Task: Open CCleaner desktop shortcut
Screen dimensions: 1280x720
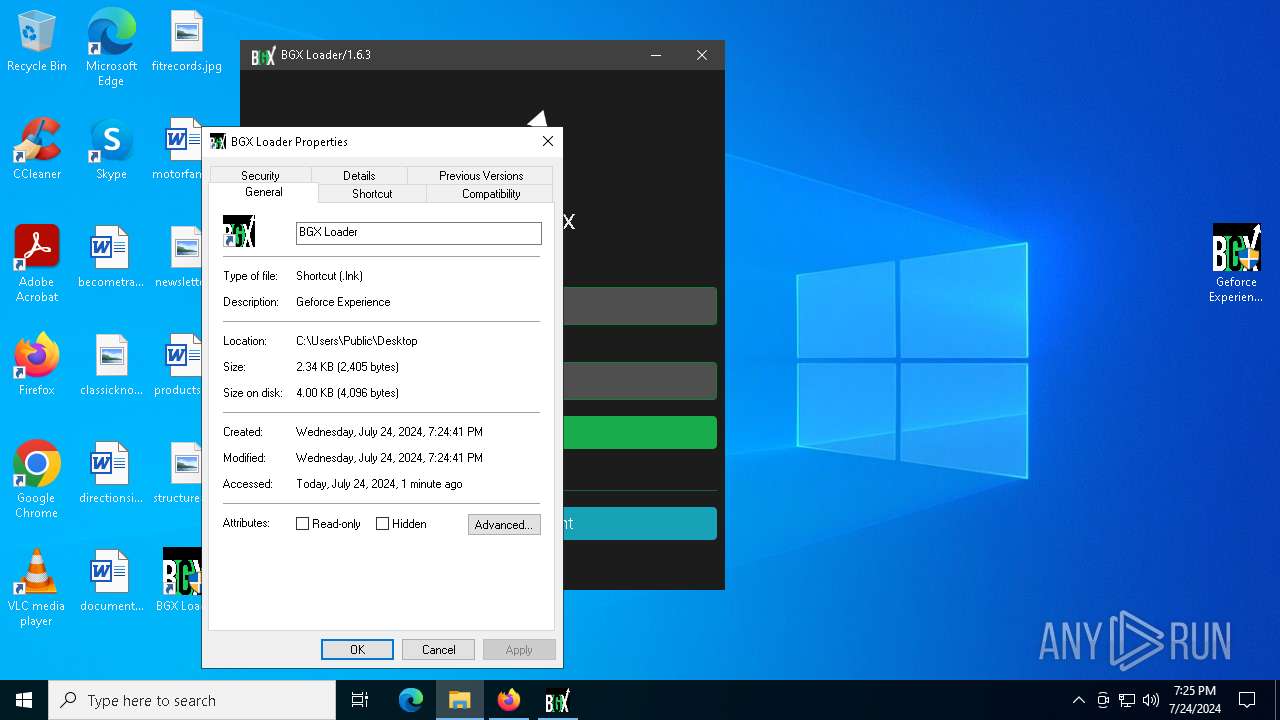Action: (x=37, y=149)
